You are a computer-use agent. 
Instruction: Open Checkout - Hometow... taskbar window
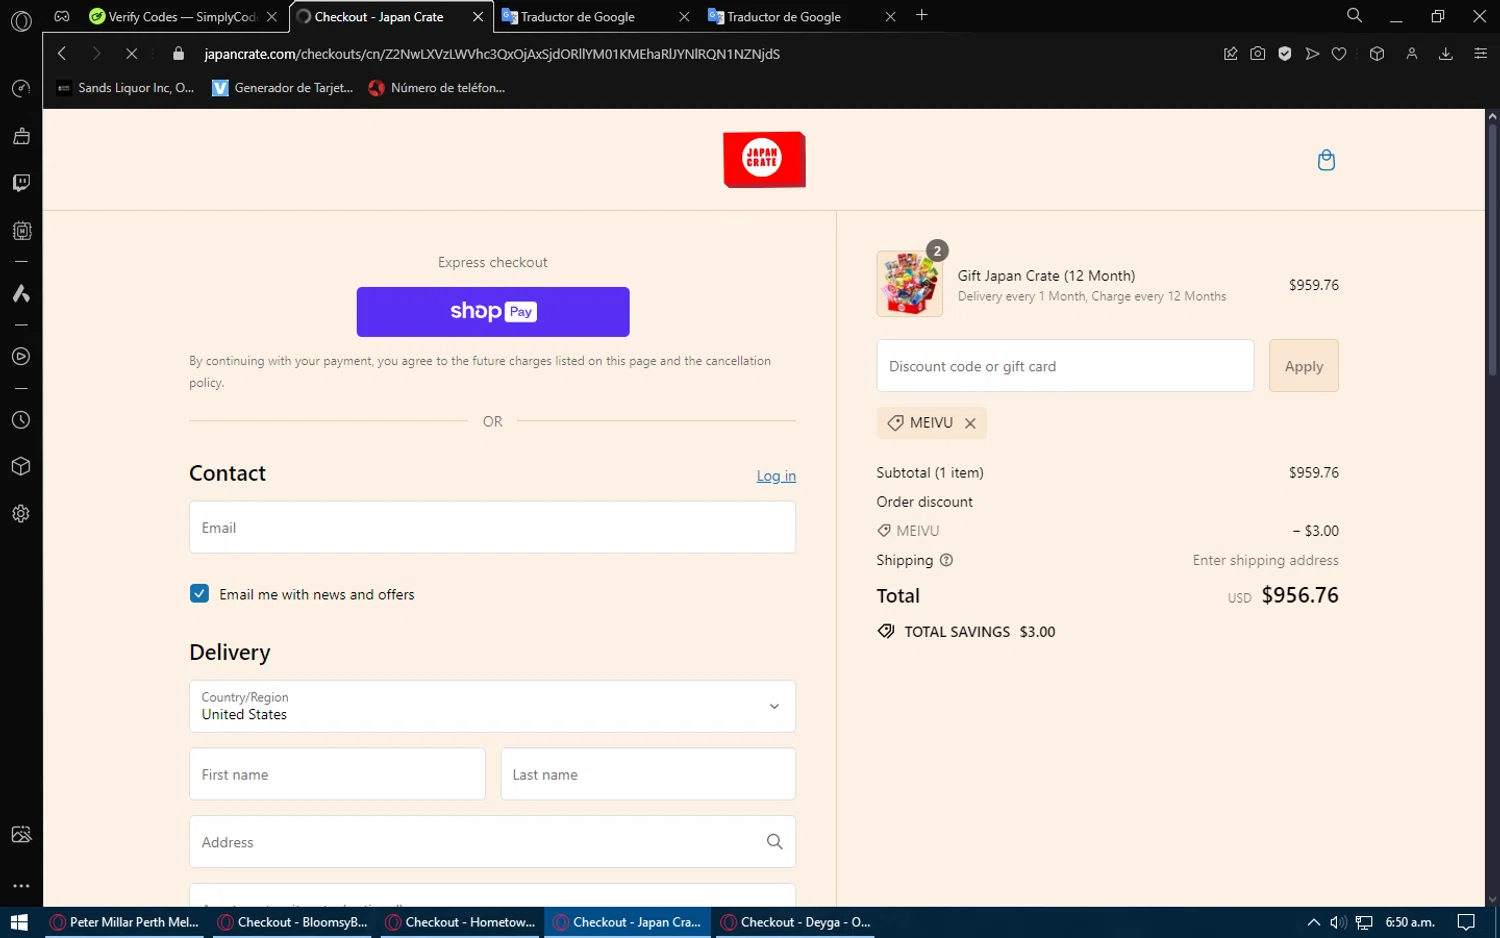[x=460, y=922]
